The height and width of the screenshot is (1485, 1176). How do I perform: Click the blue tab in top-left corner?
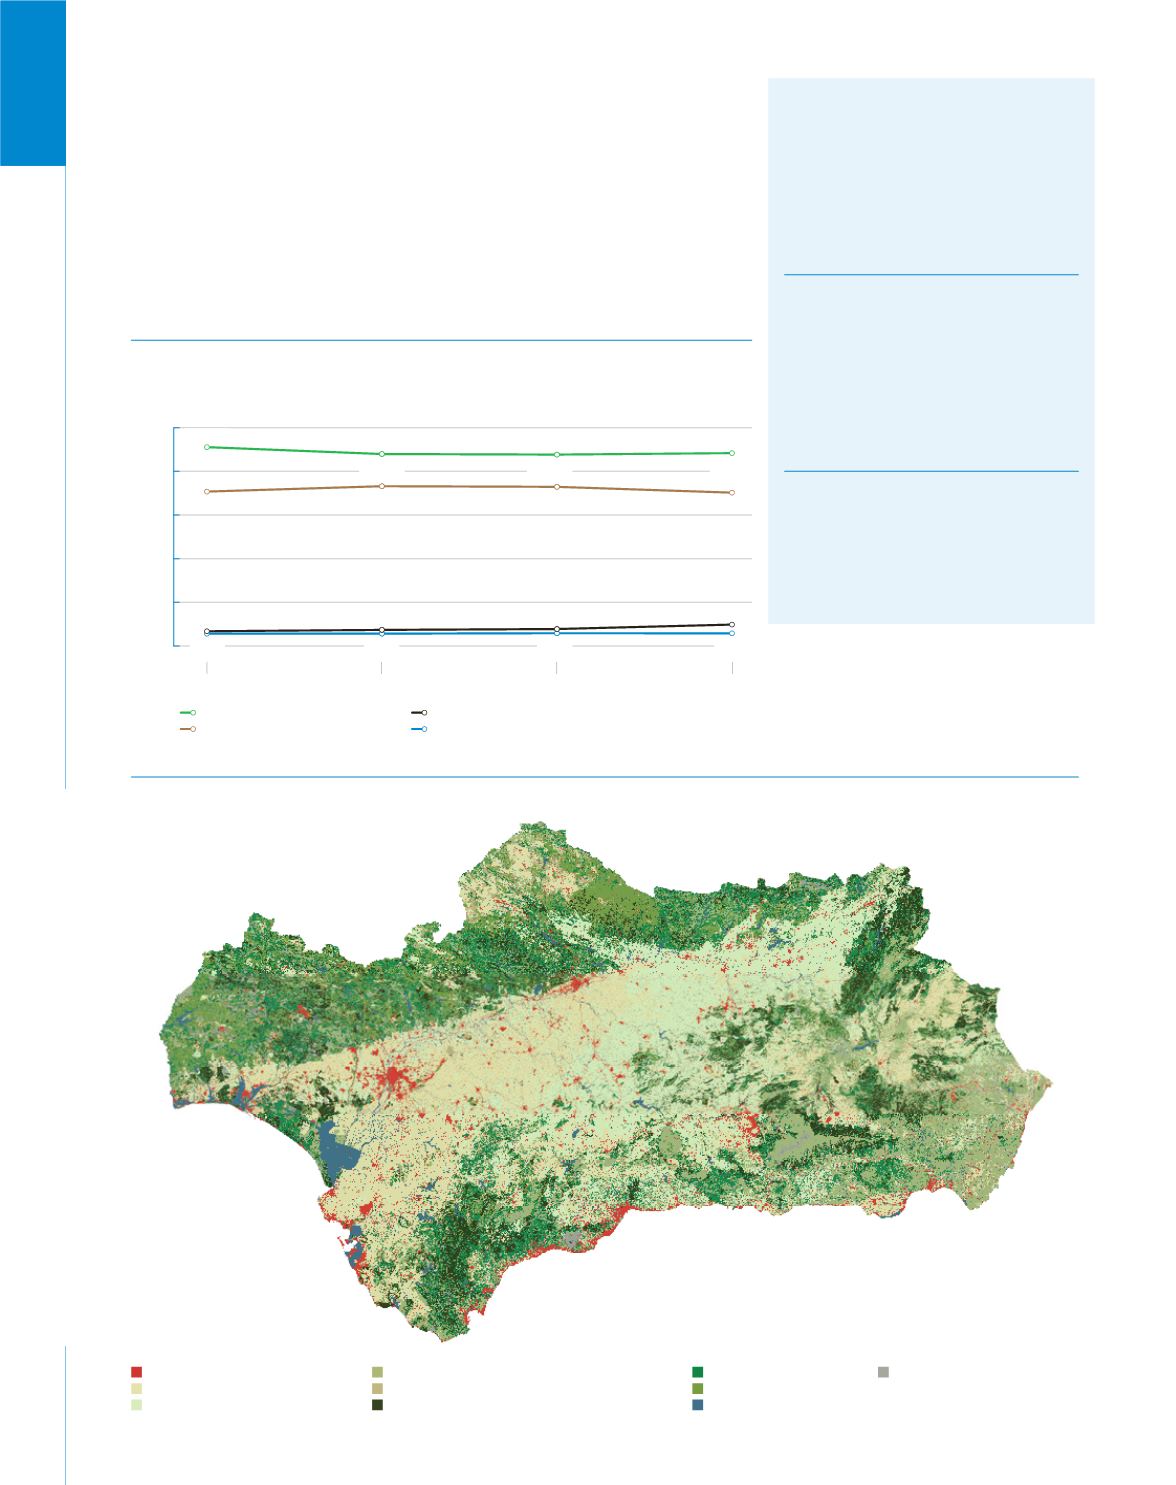33,82
